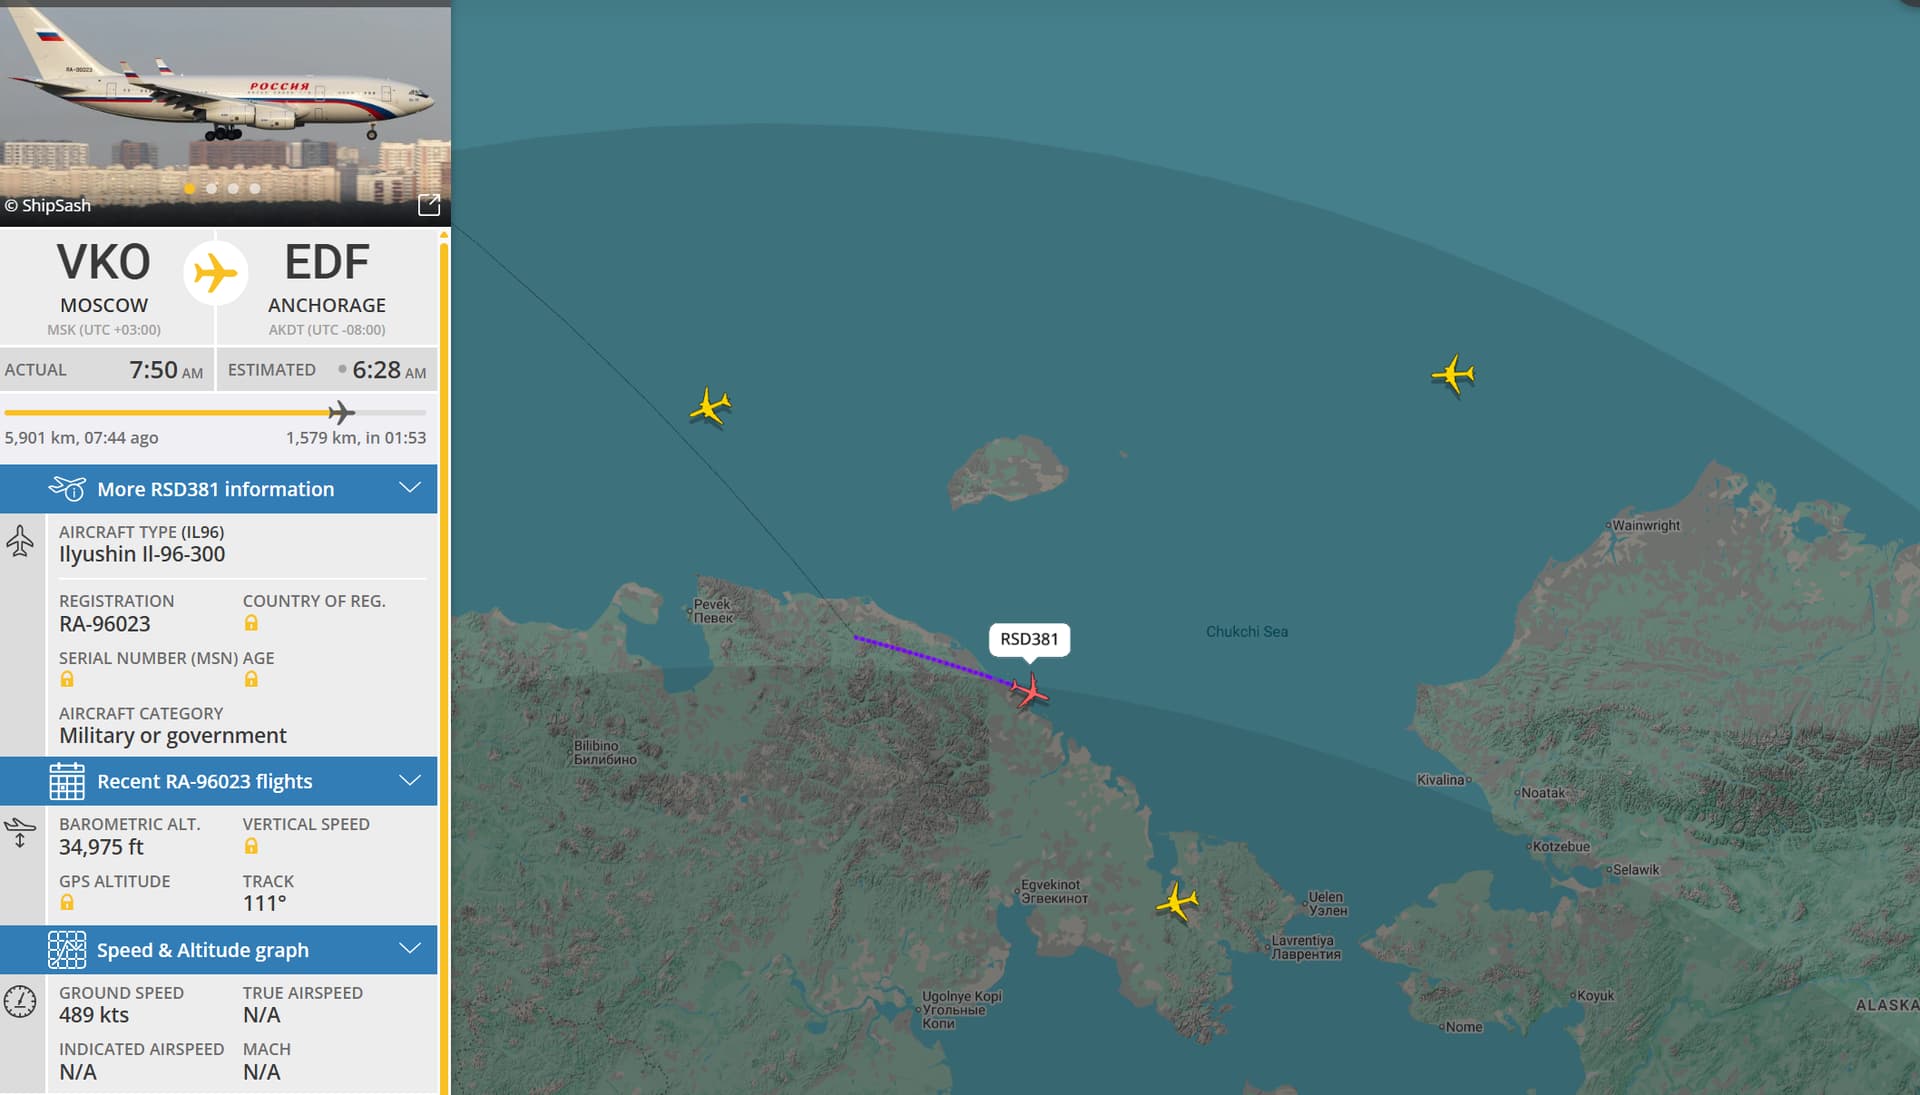This screenshot has width=1920, height=1095.
Task: Click the flight progress bar plane marker
Action: [341, 412]
